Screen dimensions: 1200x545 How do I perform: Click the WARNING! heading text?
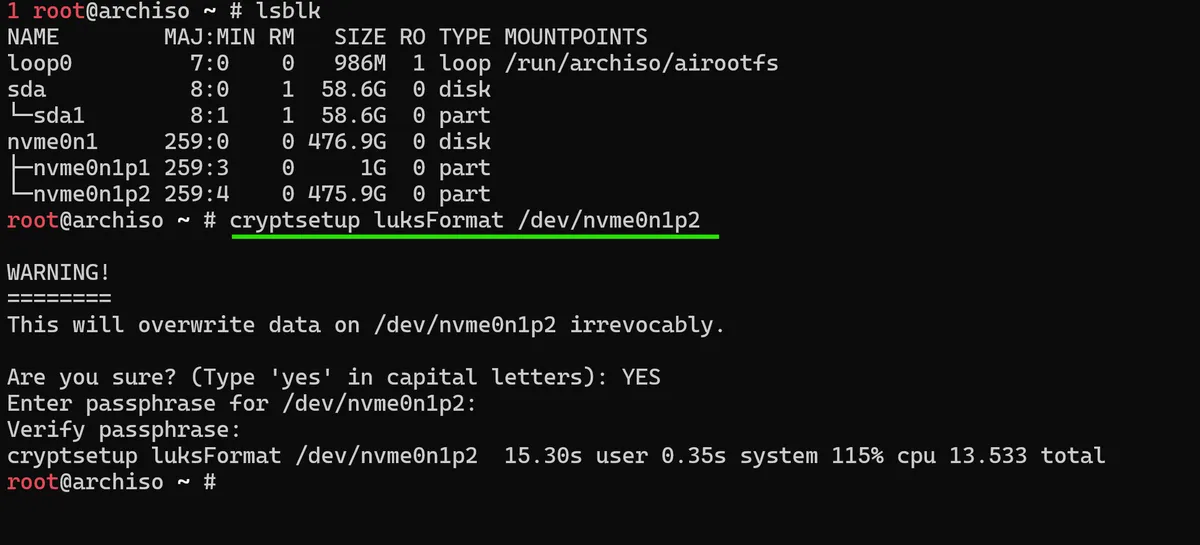59,272
